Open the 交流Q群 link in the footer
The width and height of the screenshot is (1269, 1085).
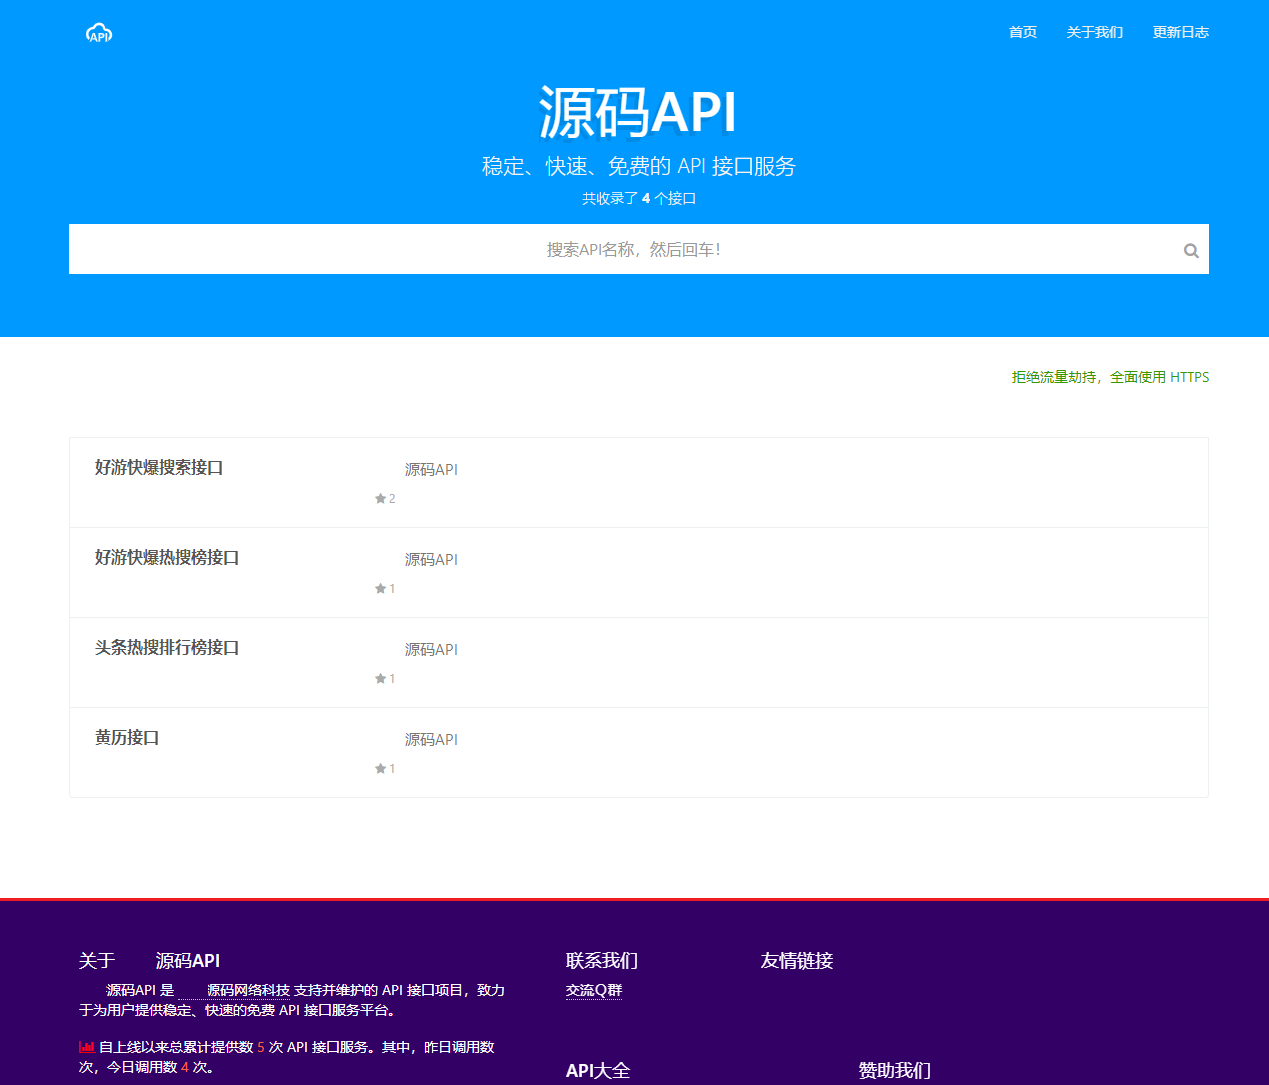(x=594, y=990)
